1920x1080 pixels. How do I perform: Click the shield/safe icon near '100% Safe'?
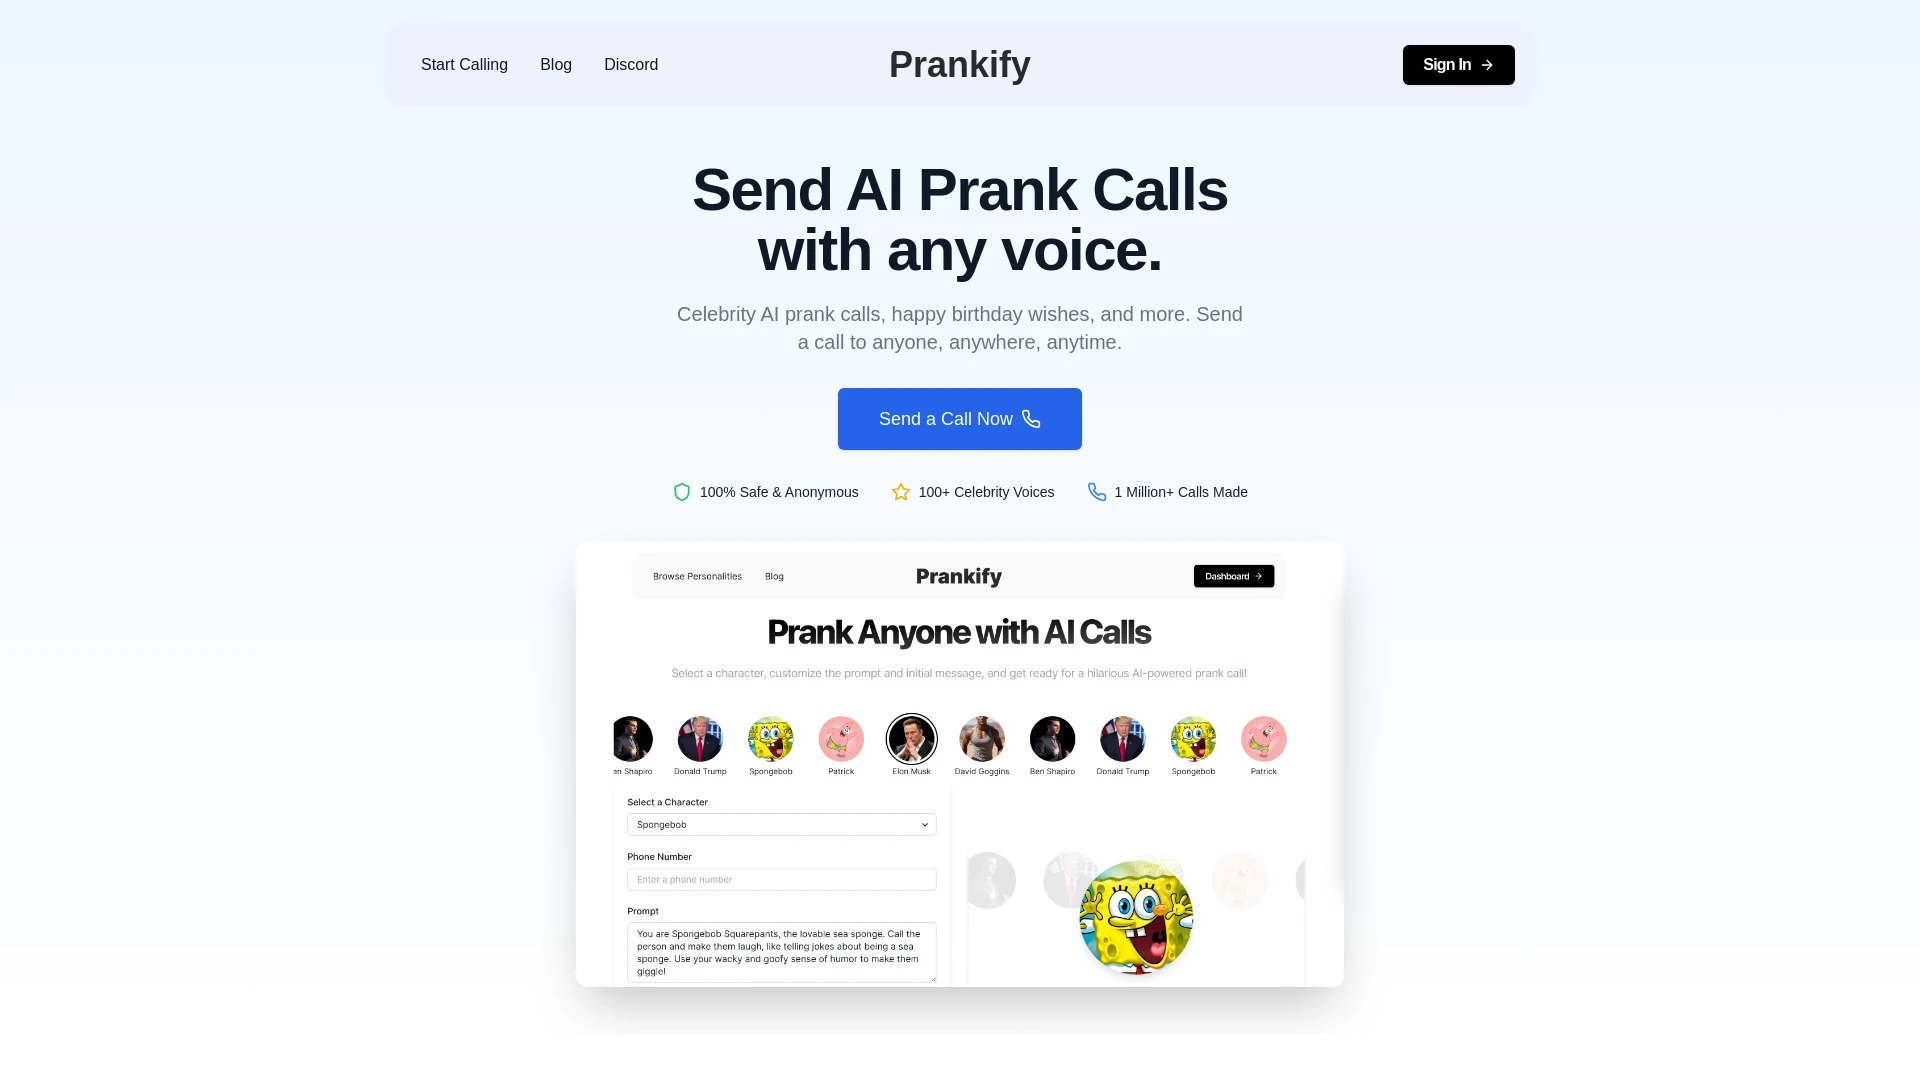click(682, 492)
